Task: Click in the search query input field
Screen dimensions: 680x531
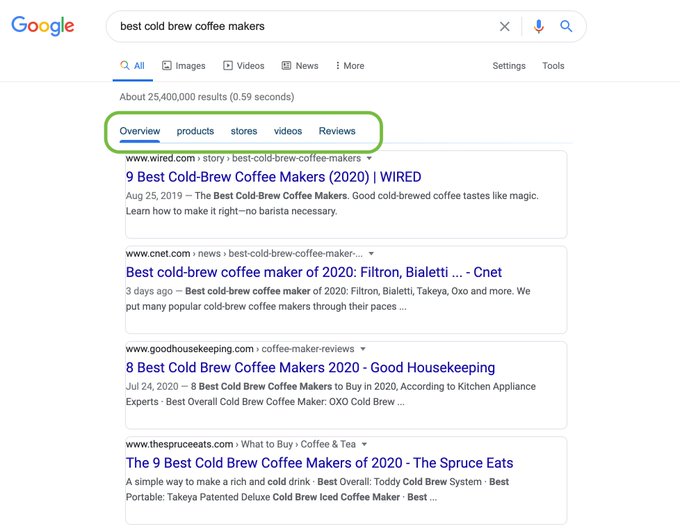Action: (300, 27)
